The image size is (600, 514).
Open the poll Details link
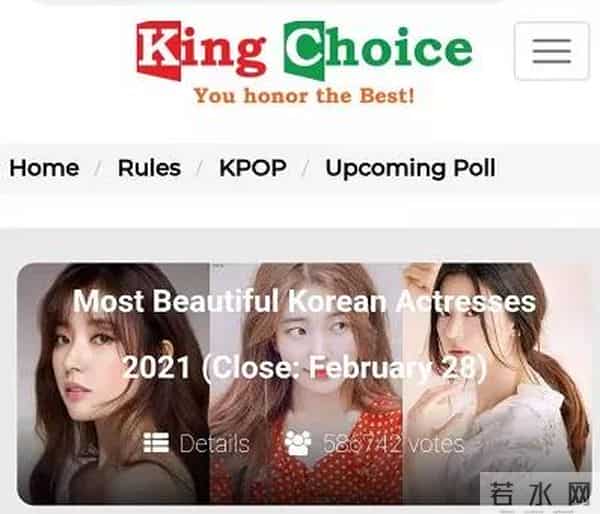pos(214,444)
